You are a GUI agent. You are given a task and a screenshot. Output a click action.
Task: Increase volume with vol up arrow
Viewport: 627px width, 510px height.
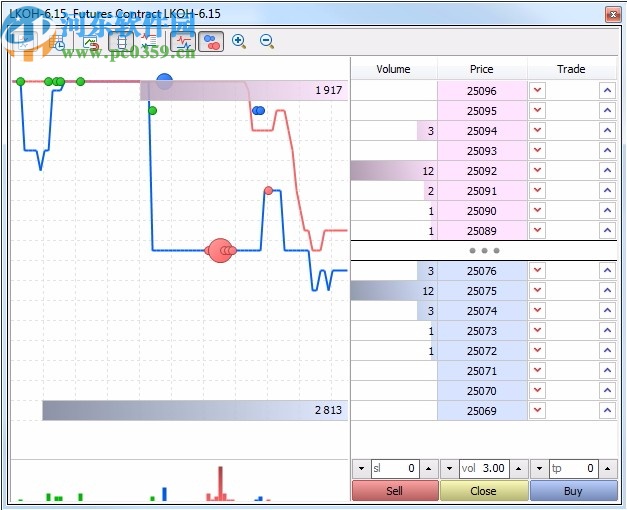[518, 468]
